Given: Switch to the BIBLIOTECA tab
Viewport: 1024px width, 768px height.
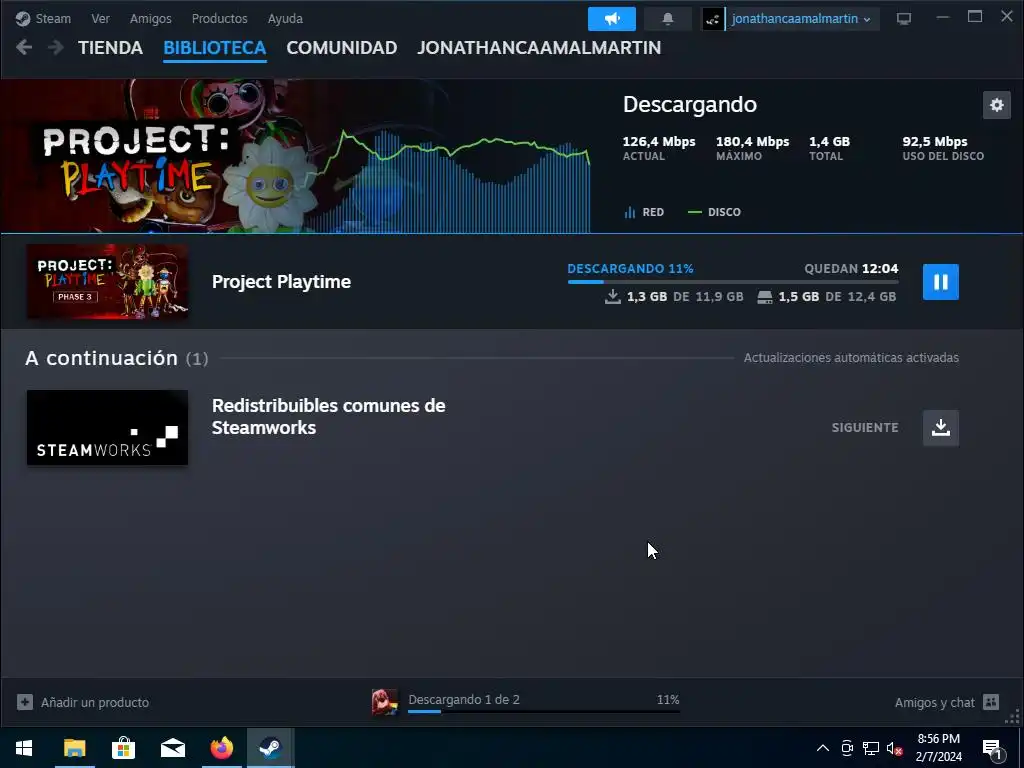Looking at the screenshot, I should point(214,48).
